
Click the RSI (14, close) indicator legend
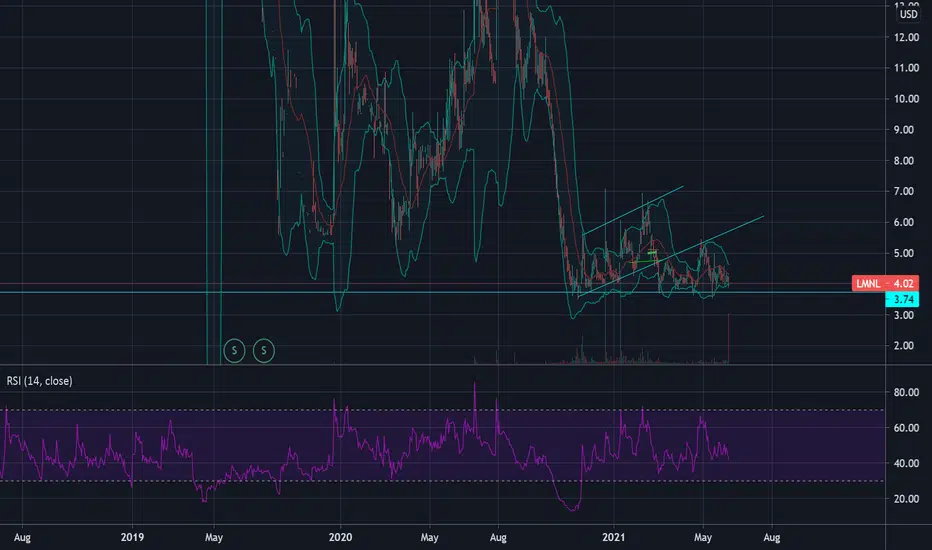40,381
